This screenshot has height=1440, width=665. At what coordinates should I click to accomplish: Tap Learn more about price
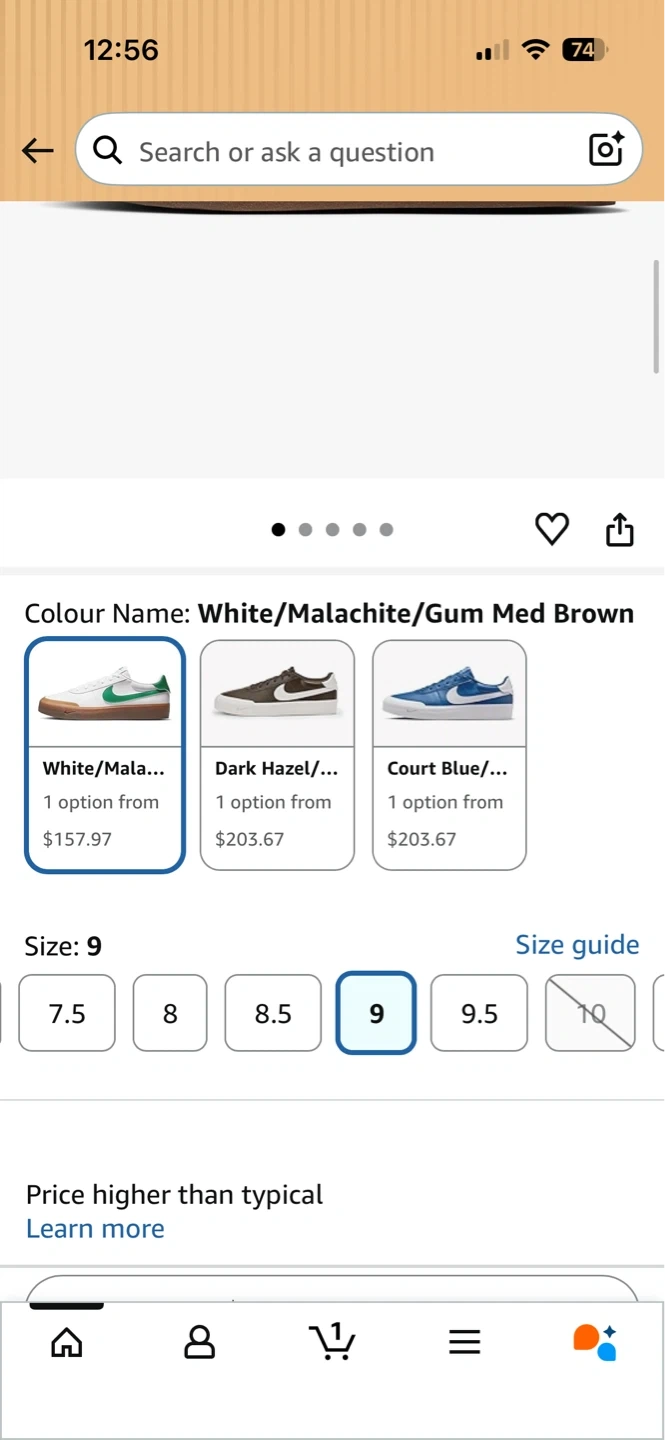tap(95, 1229)
